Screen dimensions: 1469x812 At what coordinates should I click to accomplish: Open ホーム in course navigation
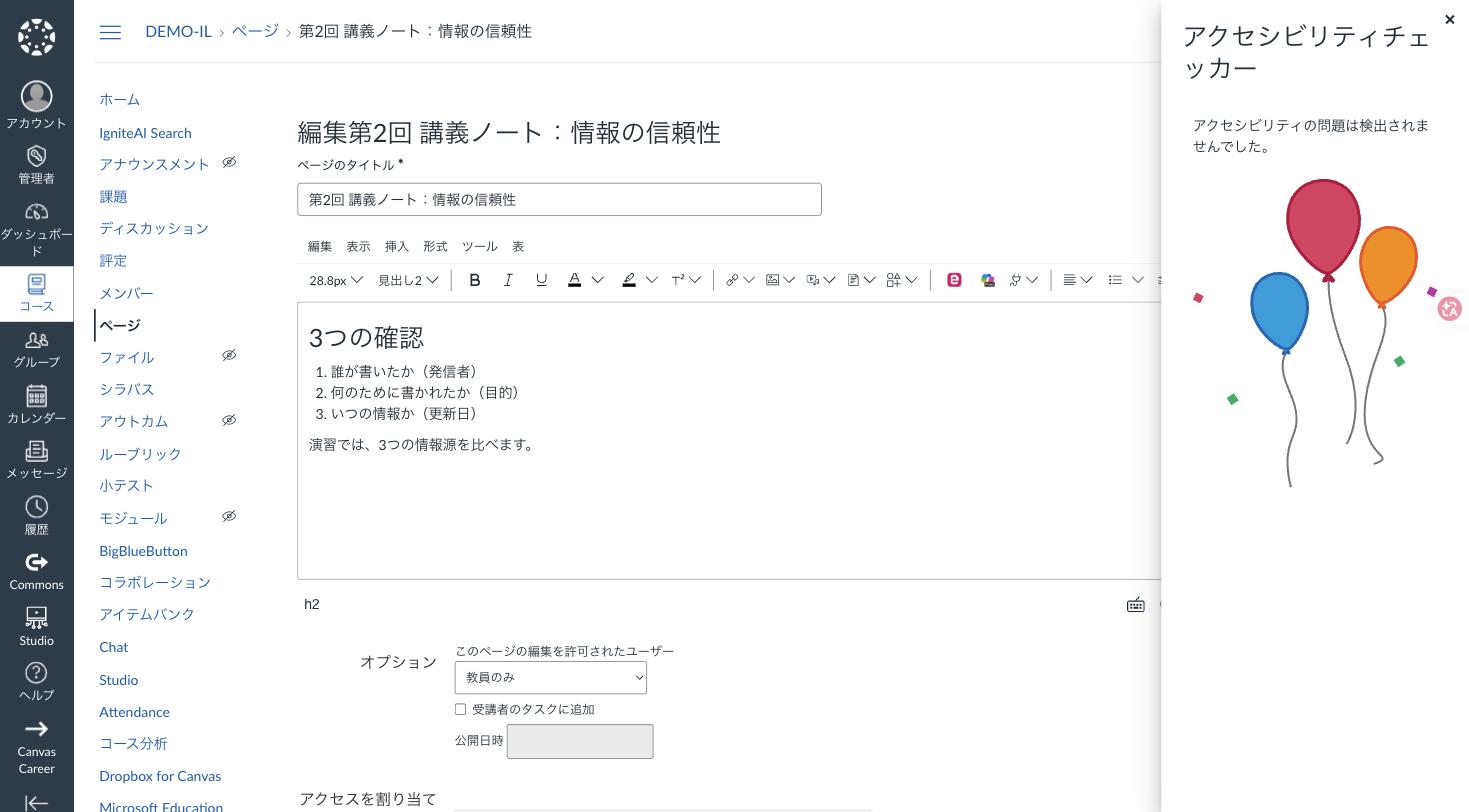click(x=119, y=99)
